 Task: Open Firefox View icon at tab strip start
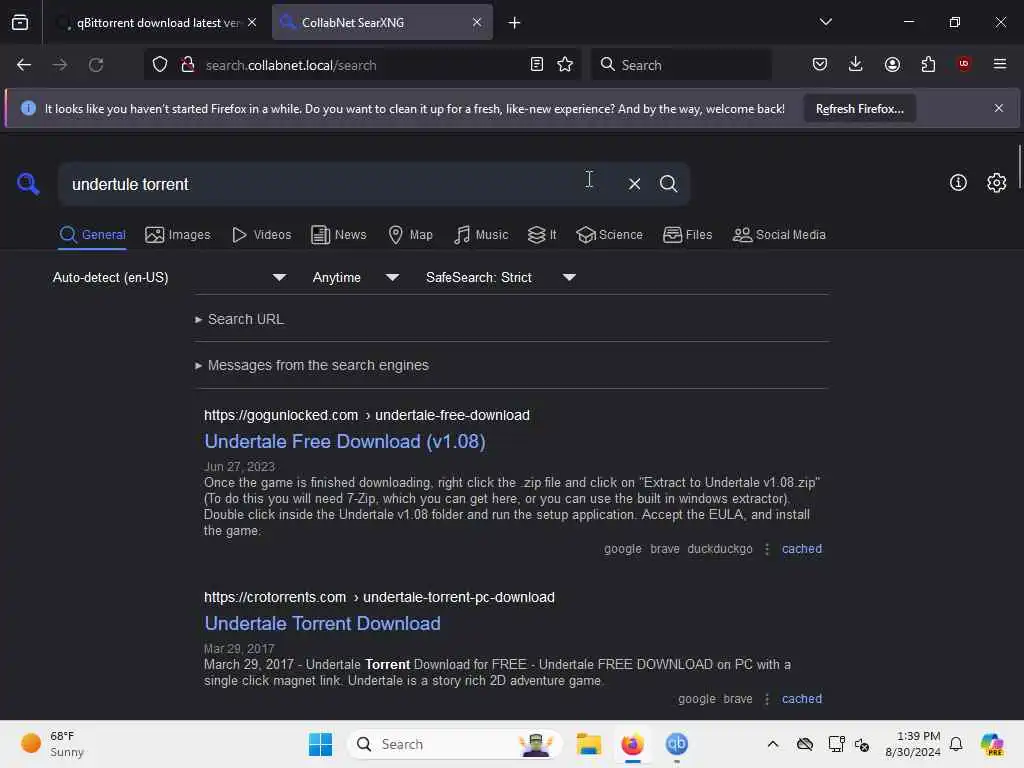click(20, 23)
